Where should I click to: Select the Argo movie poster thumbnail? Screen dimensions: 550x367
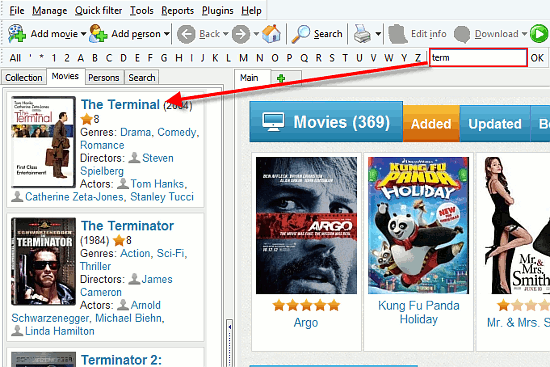(x=306, y=225)
